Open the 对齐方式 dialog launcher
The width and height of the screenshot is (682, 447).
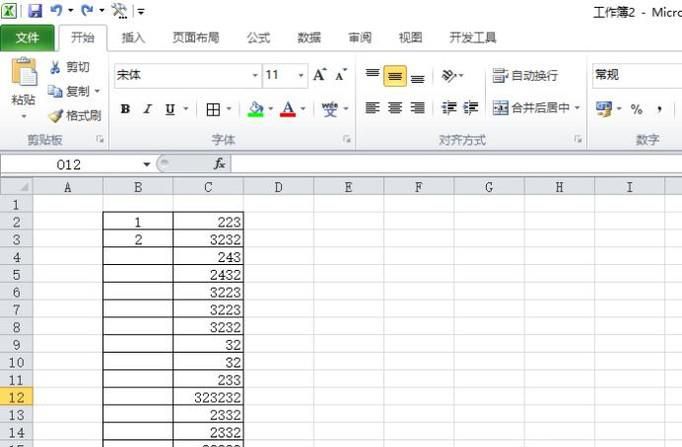[x=578, y=139]
